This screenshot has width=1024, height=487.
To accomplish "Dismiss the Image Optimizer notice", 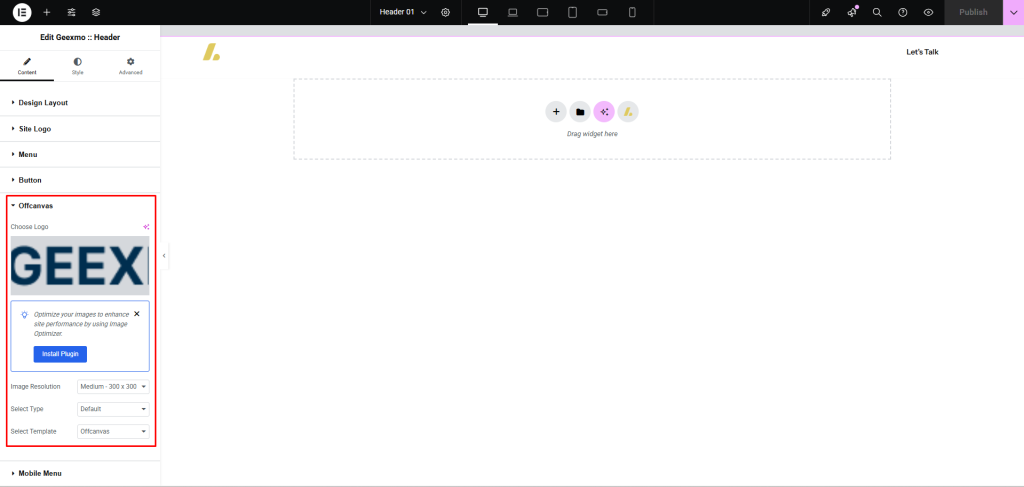I will pos(137,313).
